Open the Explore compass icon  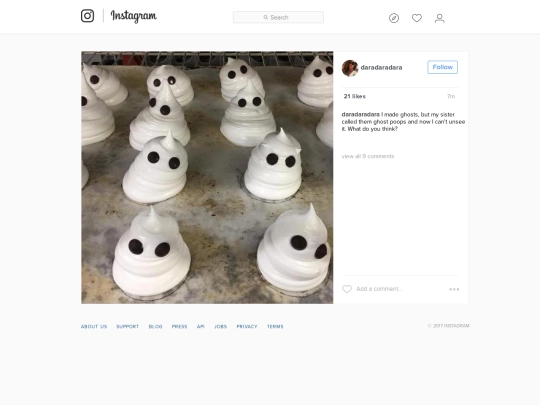pos(394,18)
